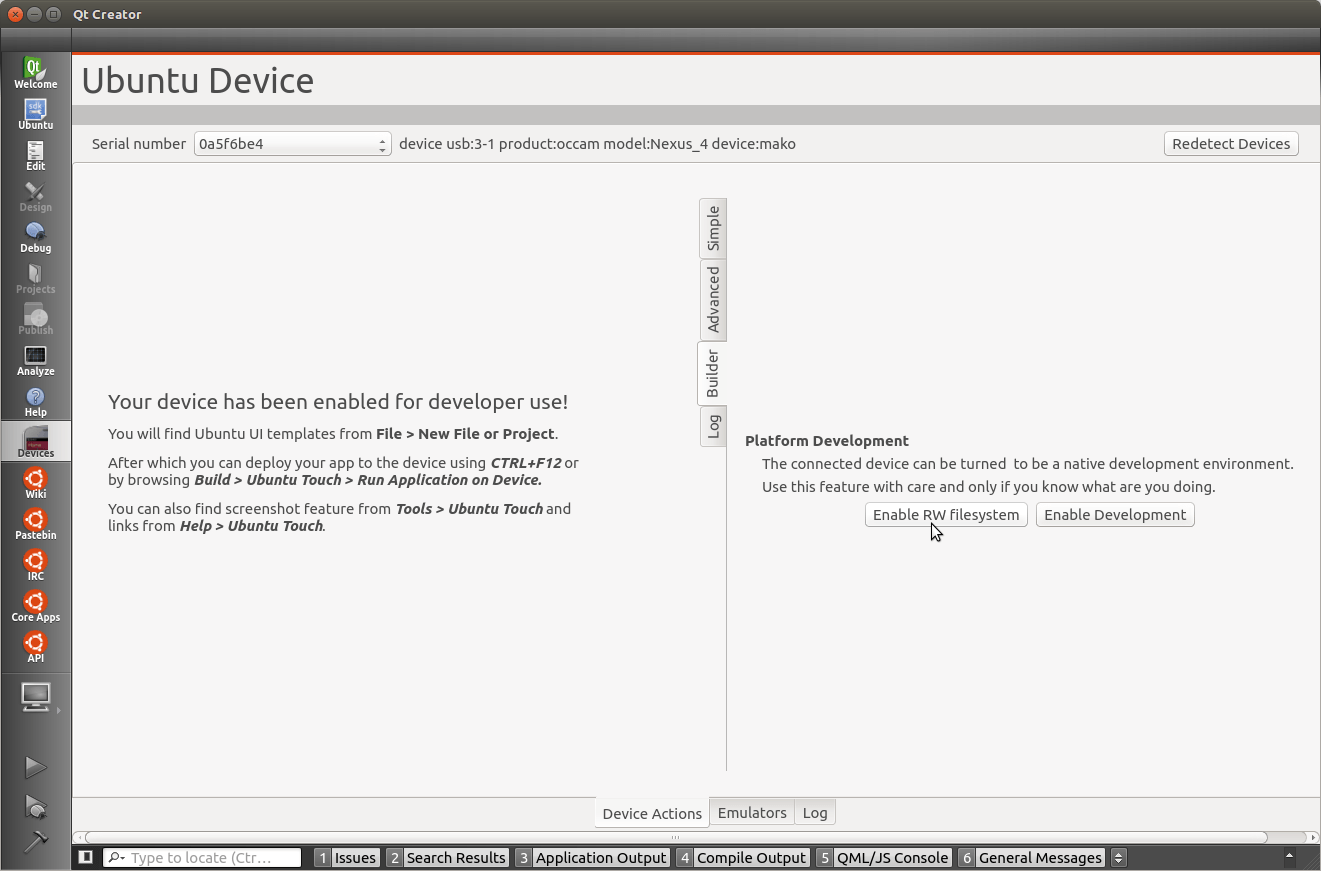Click Enable RW filesystem button
Viewport: 1321px width, 871px height.
coord(946,515)
